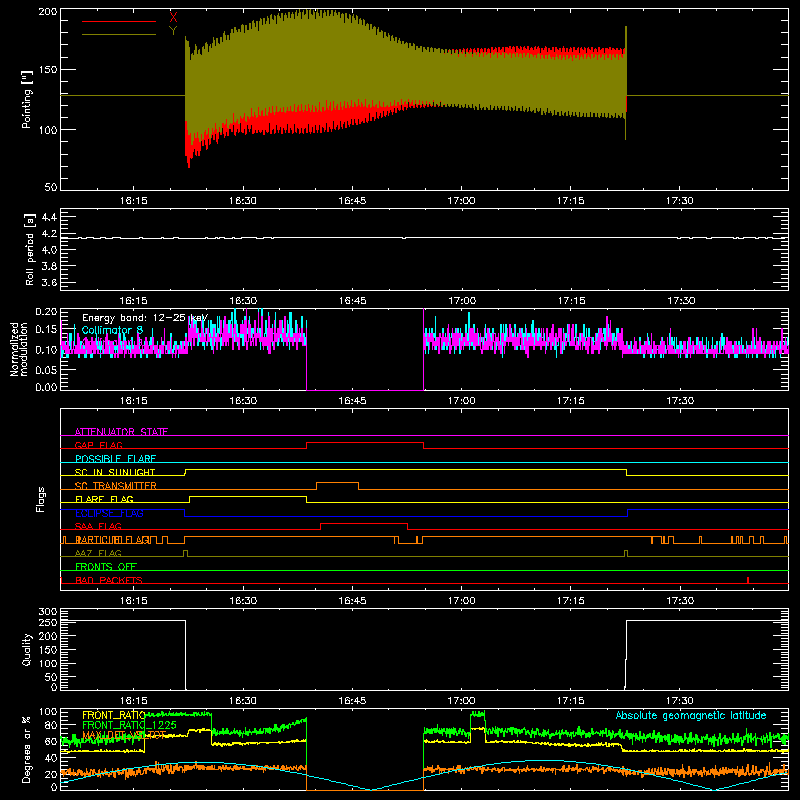Click the red BAD_PACKETS label
The width and height of the screenshot is (800, 800).
(109, 580)
